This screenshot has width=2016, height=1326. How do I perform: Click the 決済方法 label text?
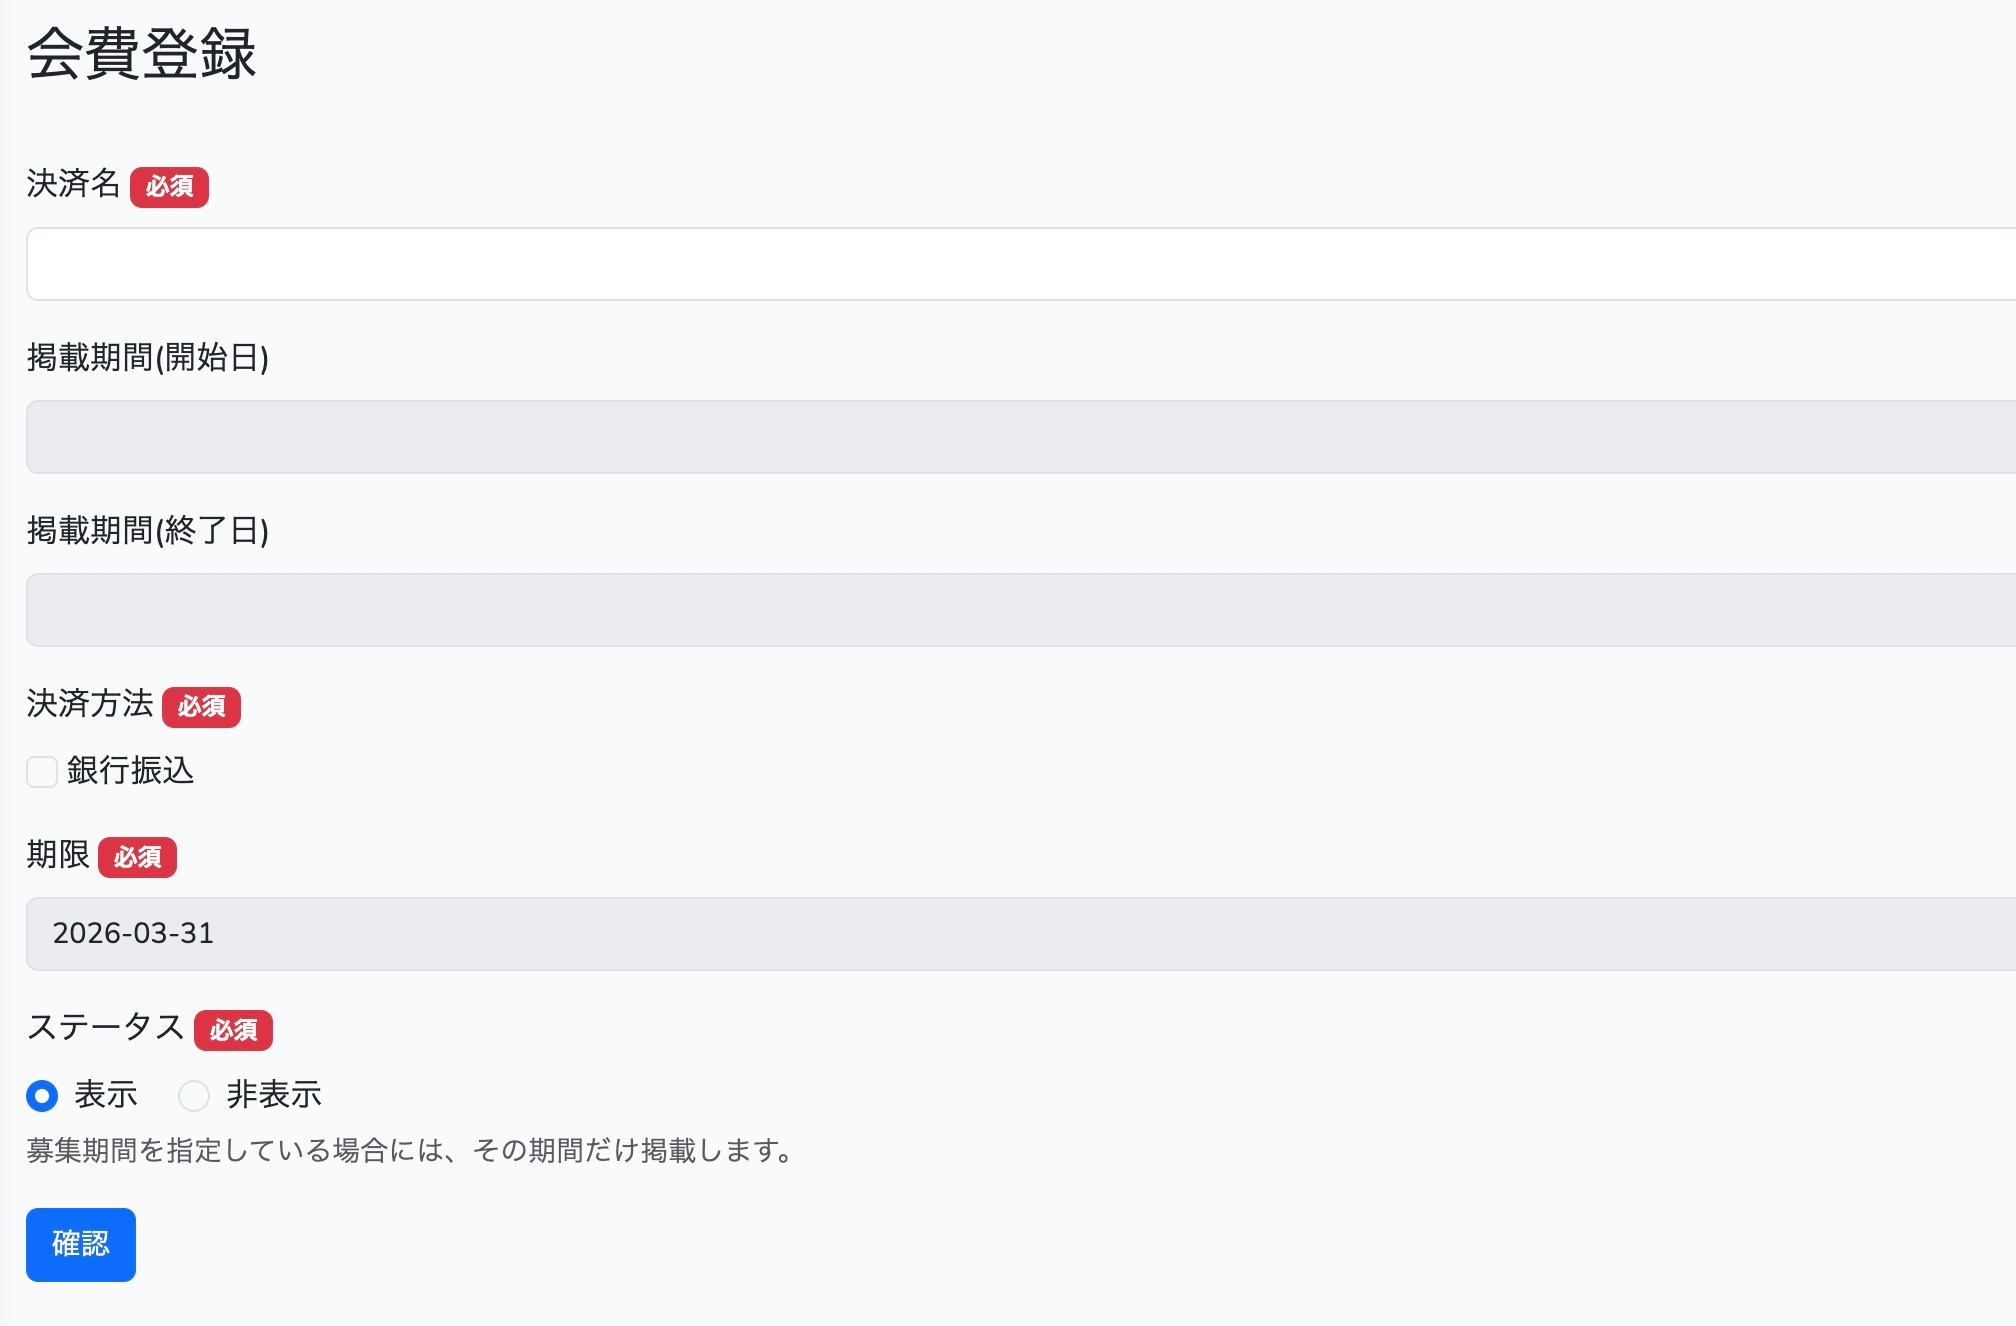coord(90,704)
